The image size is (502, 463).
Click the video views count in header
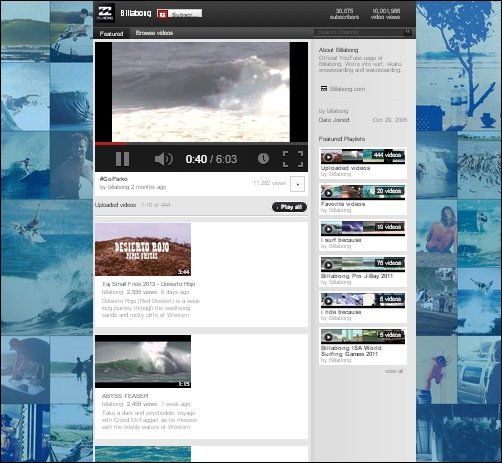[386, 14]
